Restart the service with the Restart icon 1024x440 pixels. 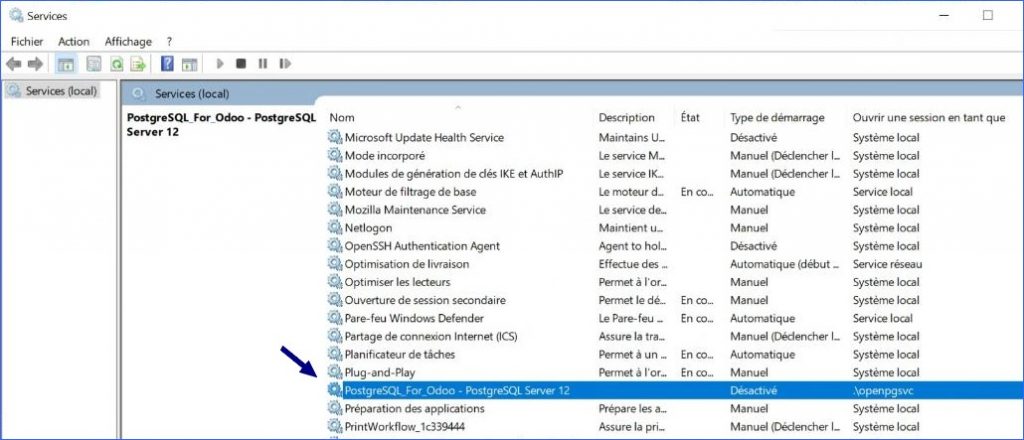coord(285,64)
